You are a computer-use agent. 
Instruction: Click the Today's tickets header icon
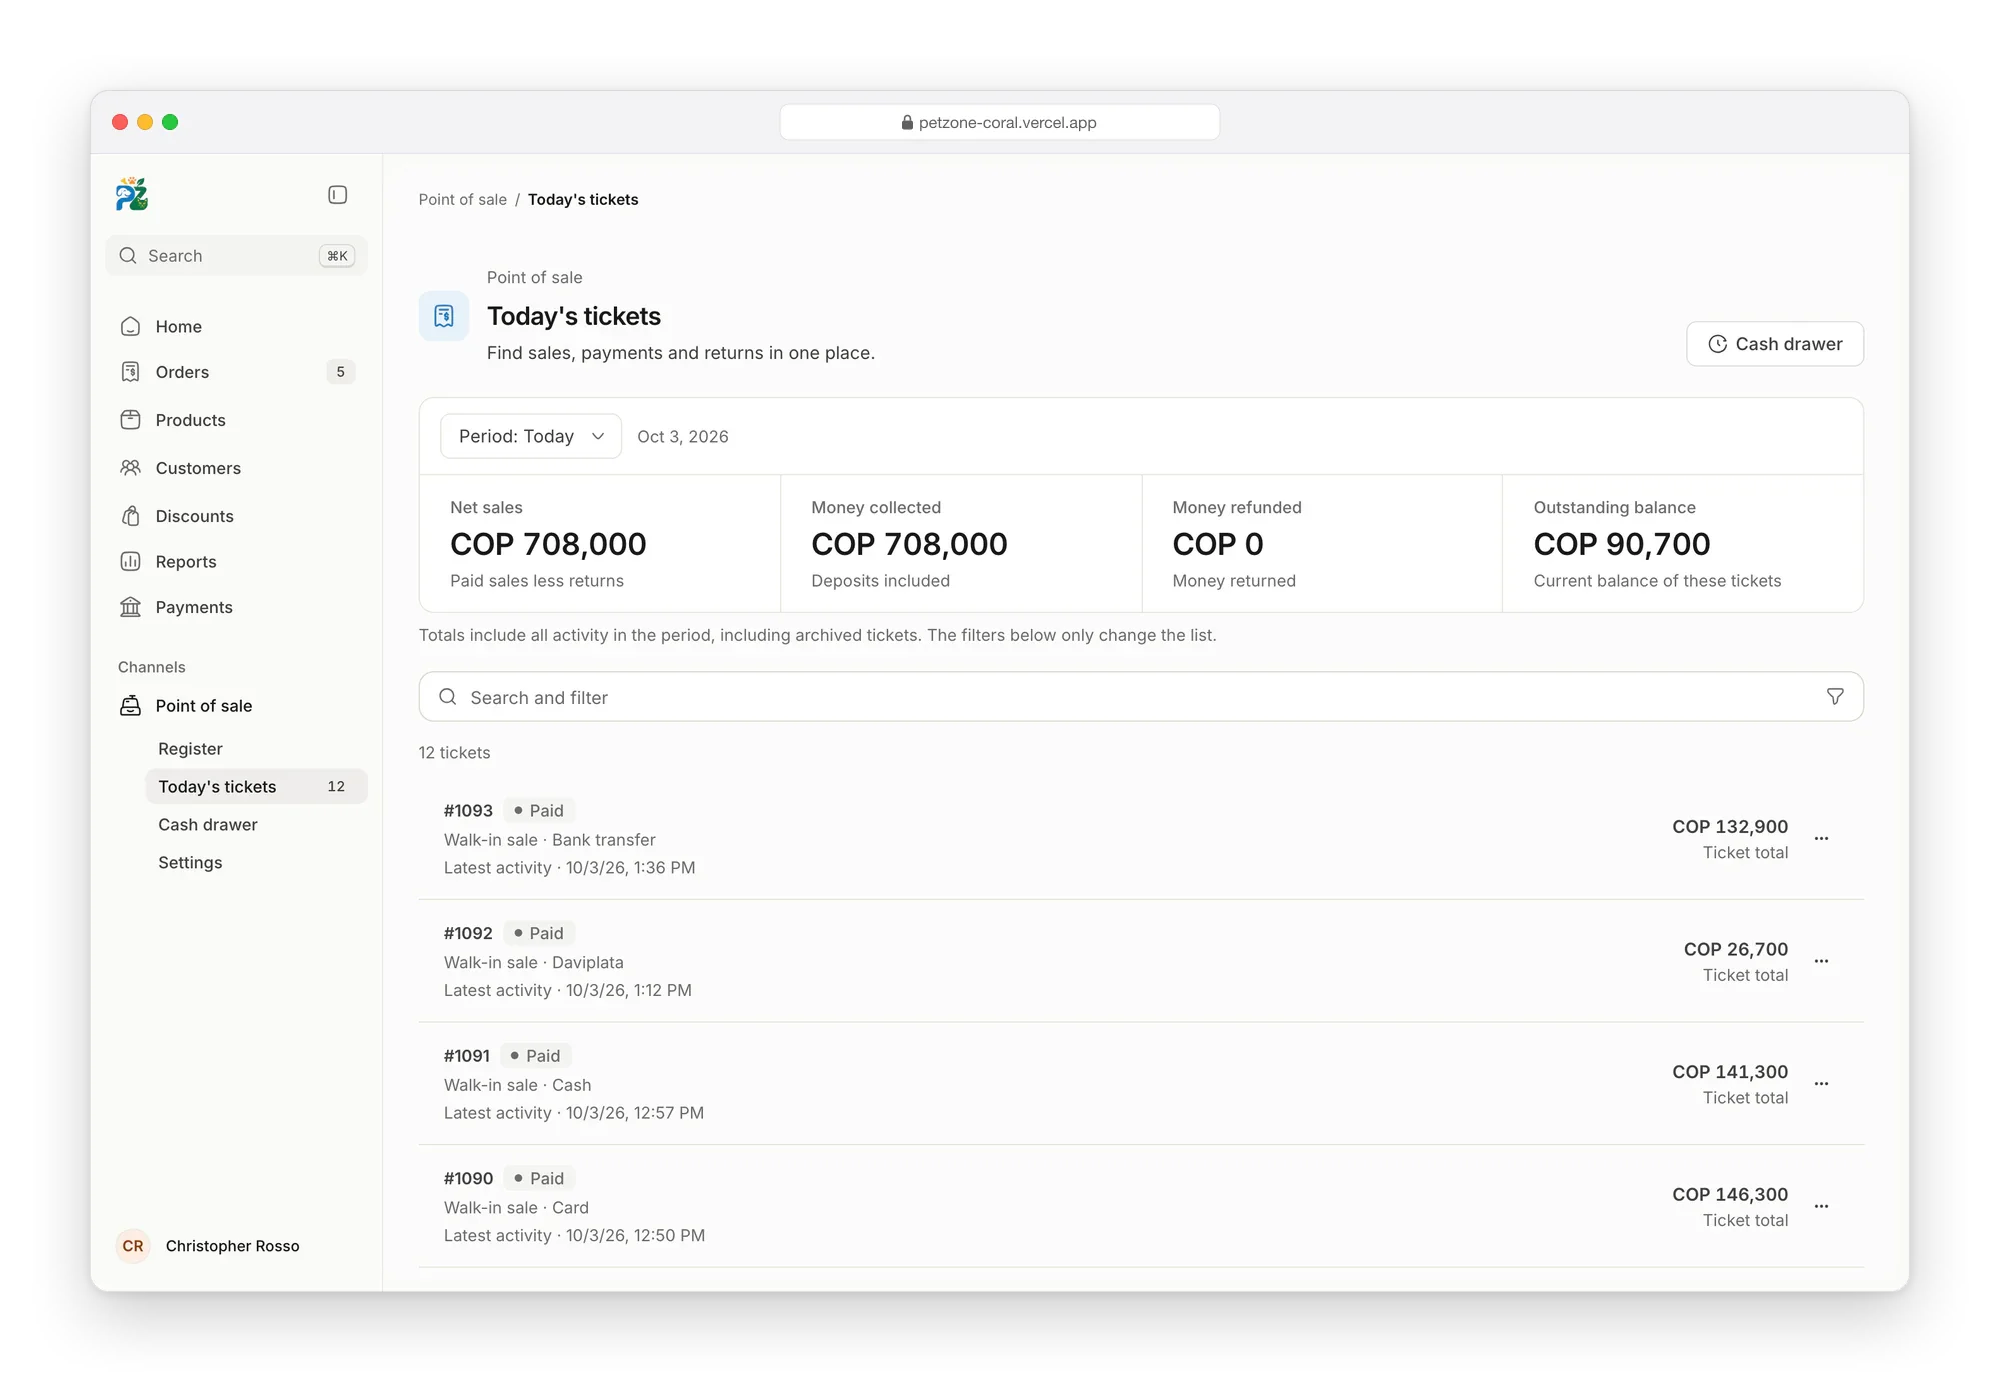[444, 316]
